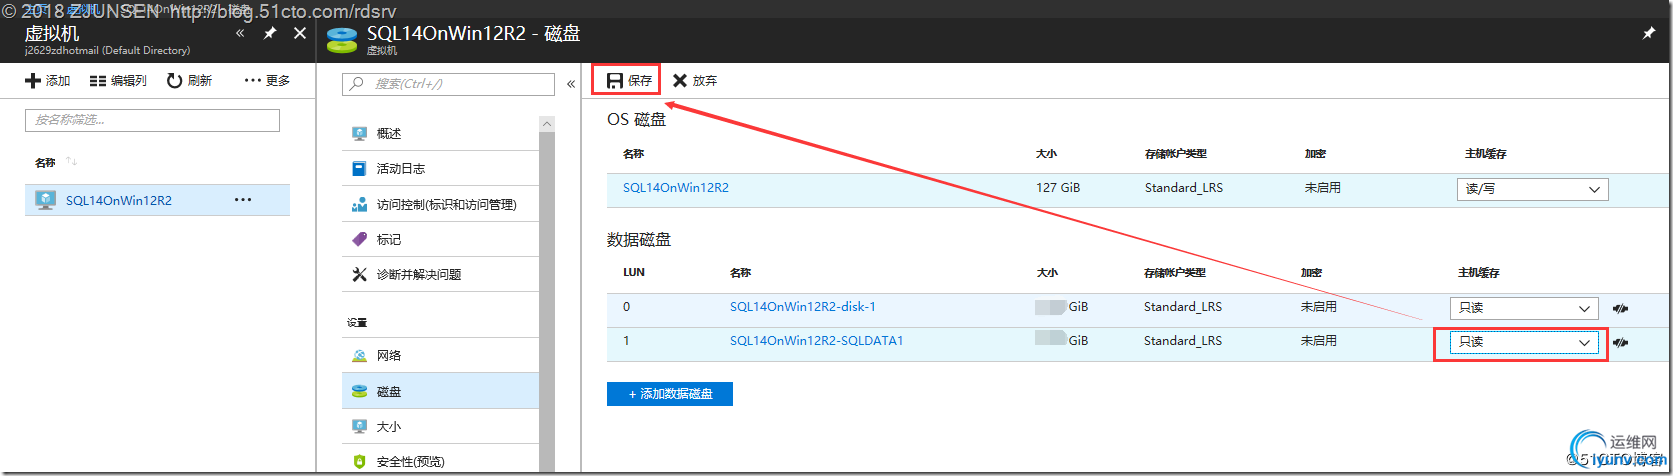Click the 主机缓存 header in data disks

1479,272
